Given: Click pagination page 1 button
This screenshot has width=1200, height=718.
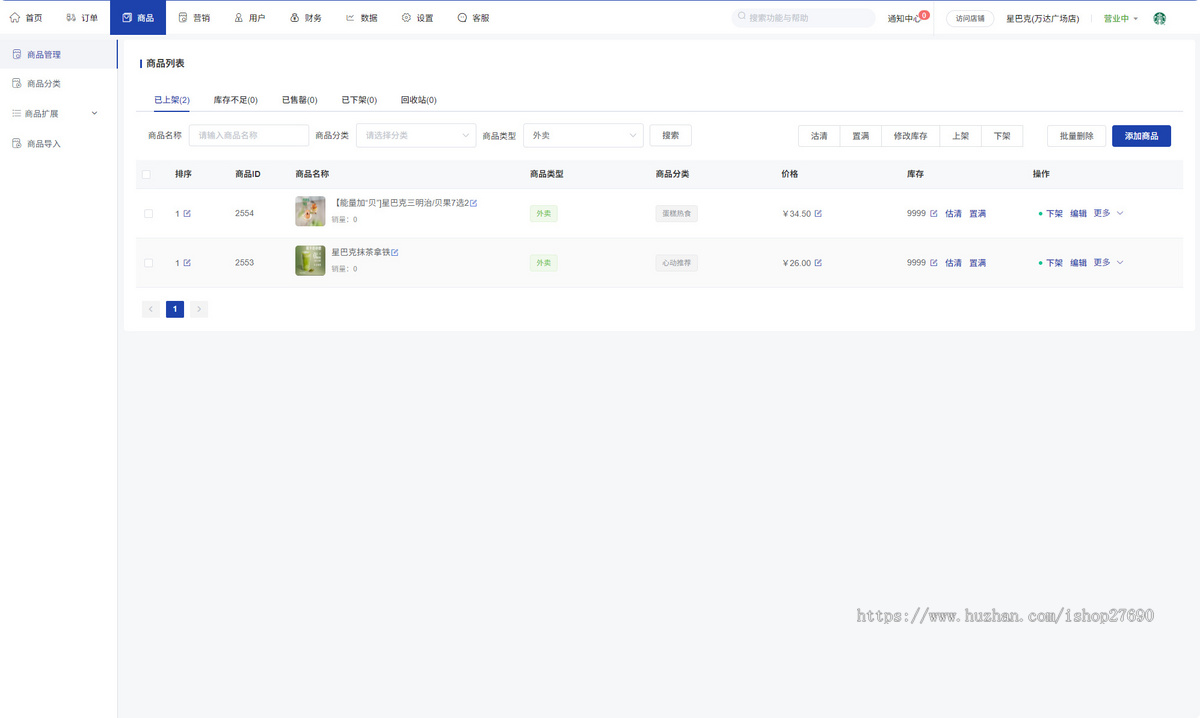Looking at the screenshot, I should pyautogui.click(x=175, y=309).
